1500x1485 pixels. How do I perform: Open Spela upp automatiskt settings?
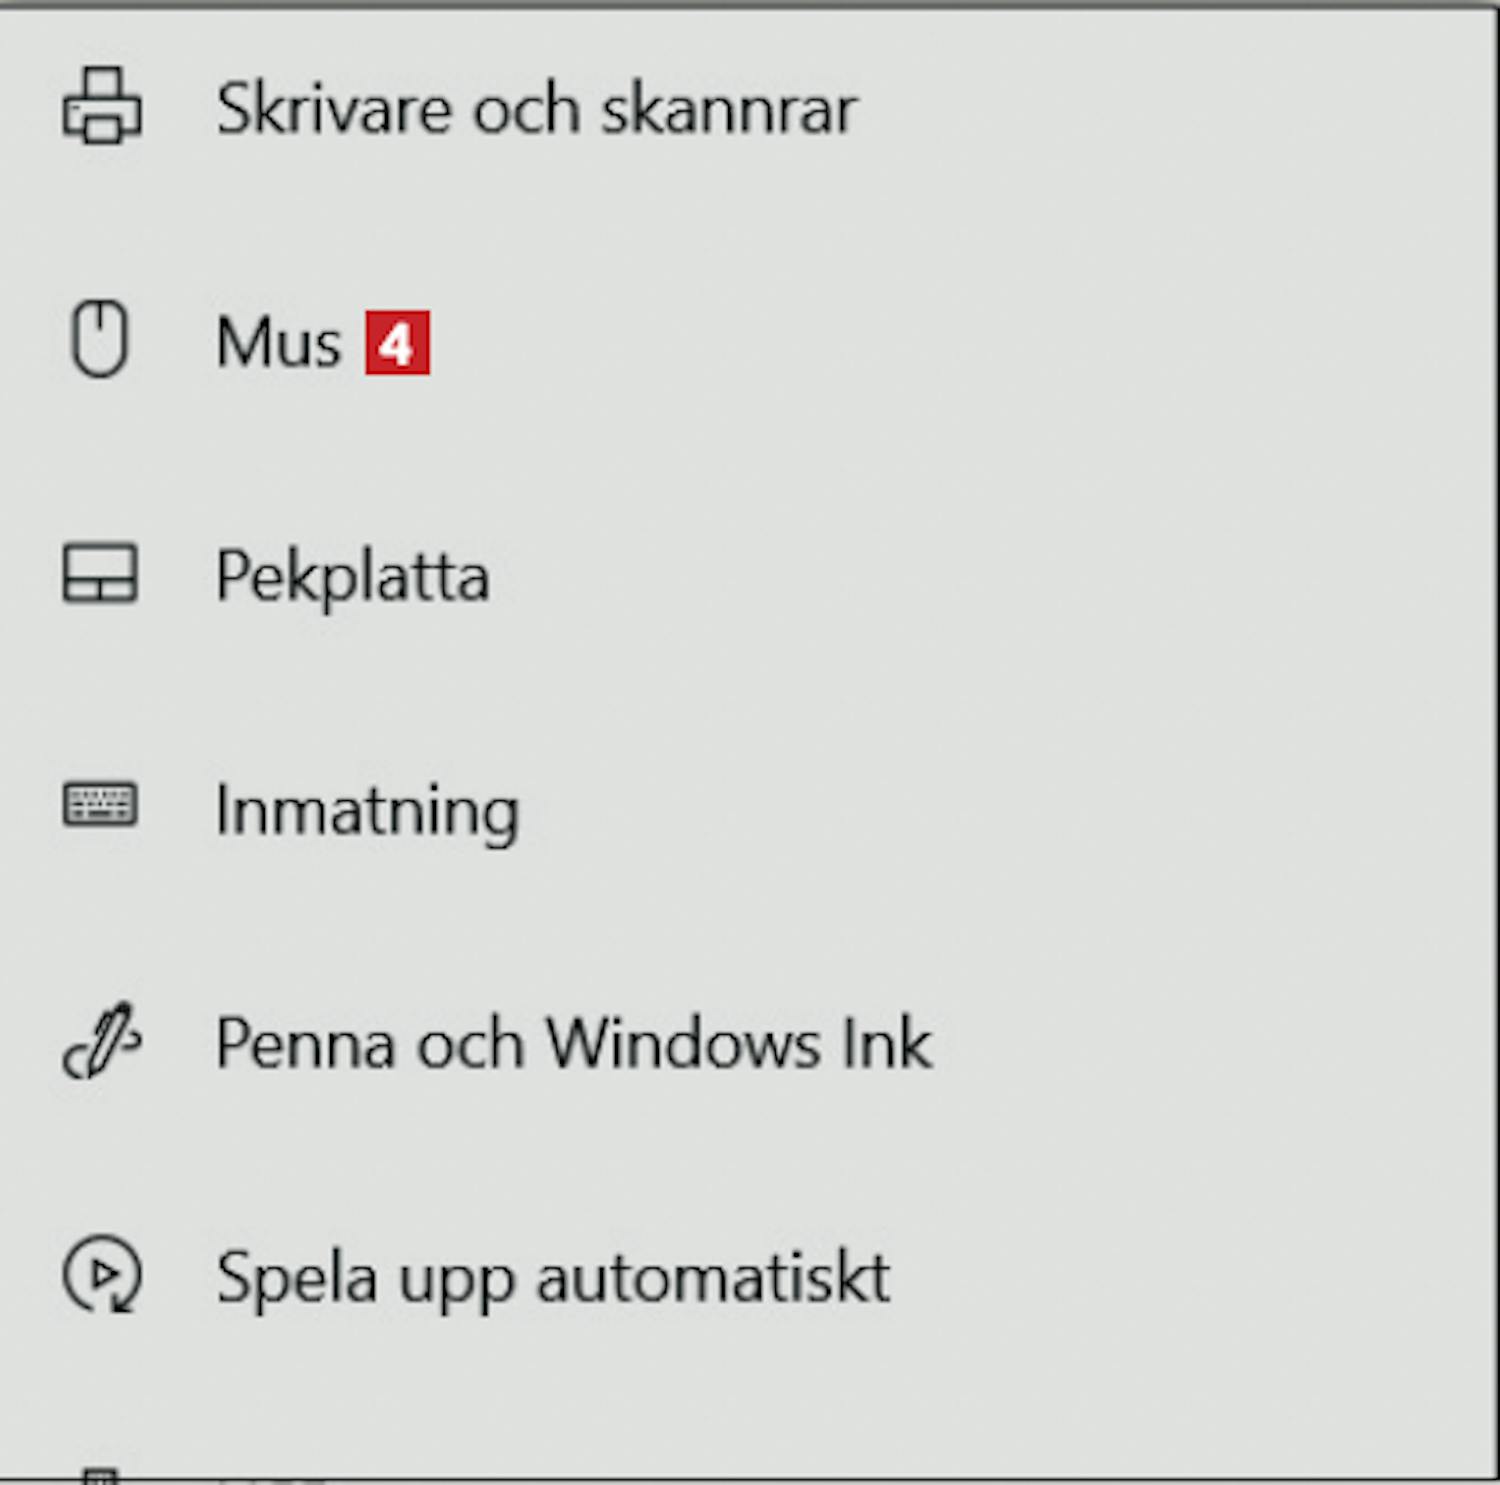point(552,1278)
